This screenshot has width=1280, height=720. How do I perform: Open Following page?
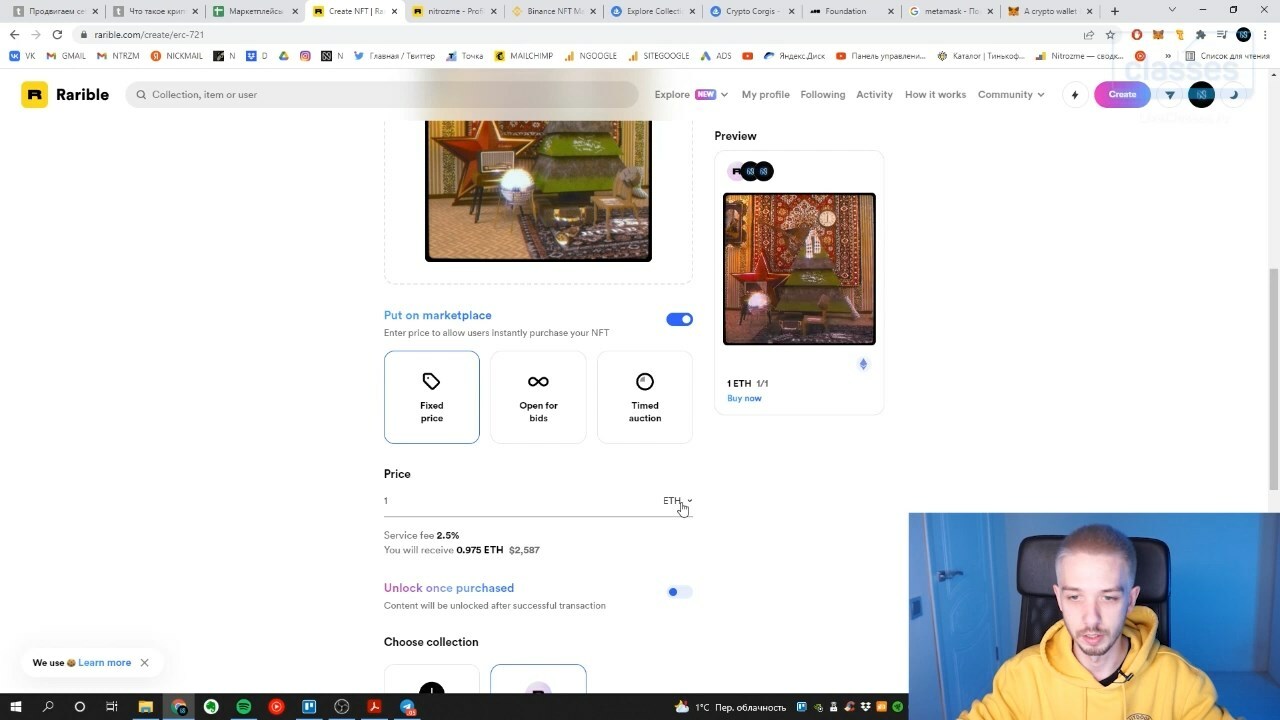tap(823, 95)
